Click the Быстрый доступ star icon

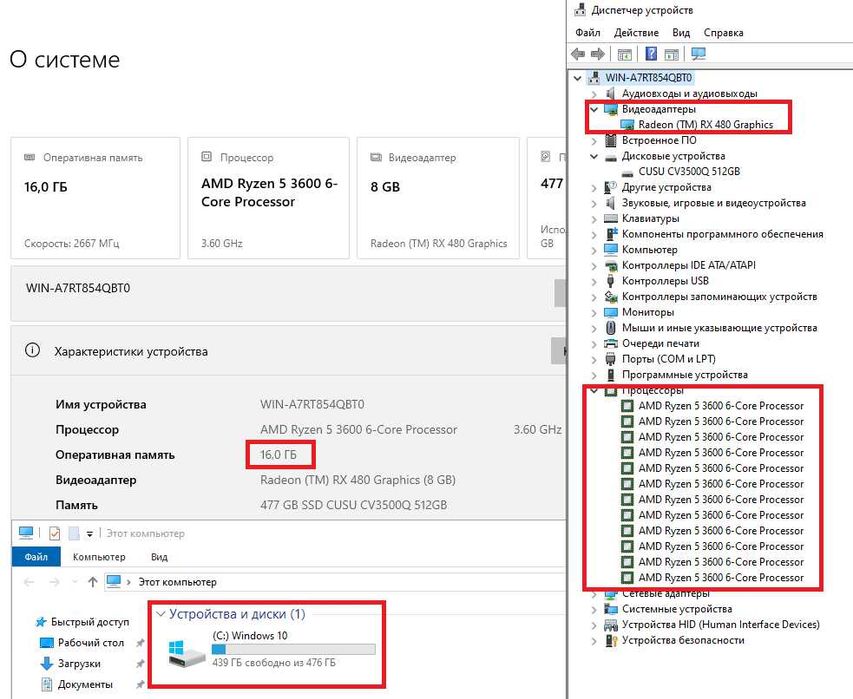(x=41, y=622)
